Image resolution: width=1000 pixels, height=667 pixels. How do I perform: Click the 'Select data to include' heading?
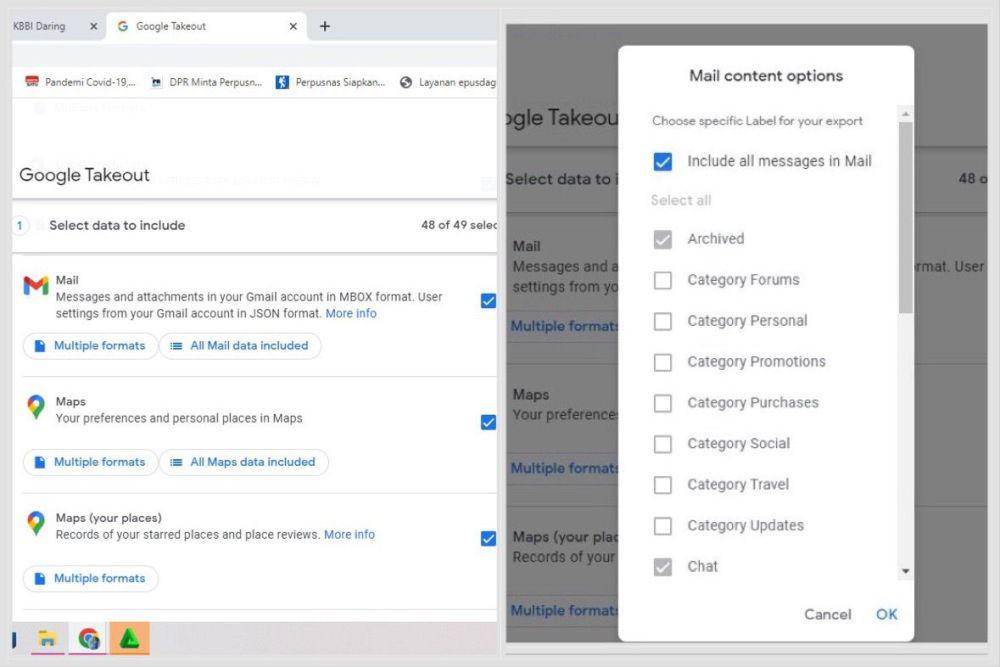(x=117, y=225)
